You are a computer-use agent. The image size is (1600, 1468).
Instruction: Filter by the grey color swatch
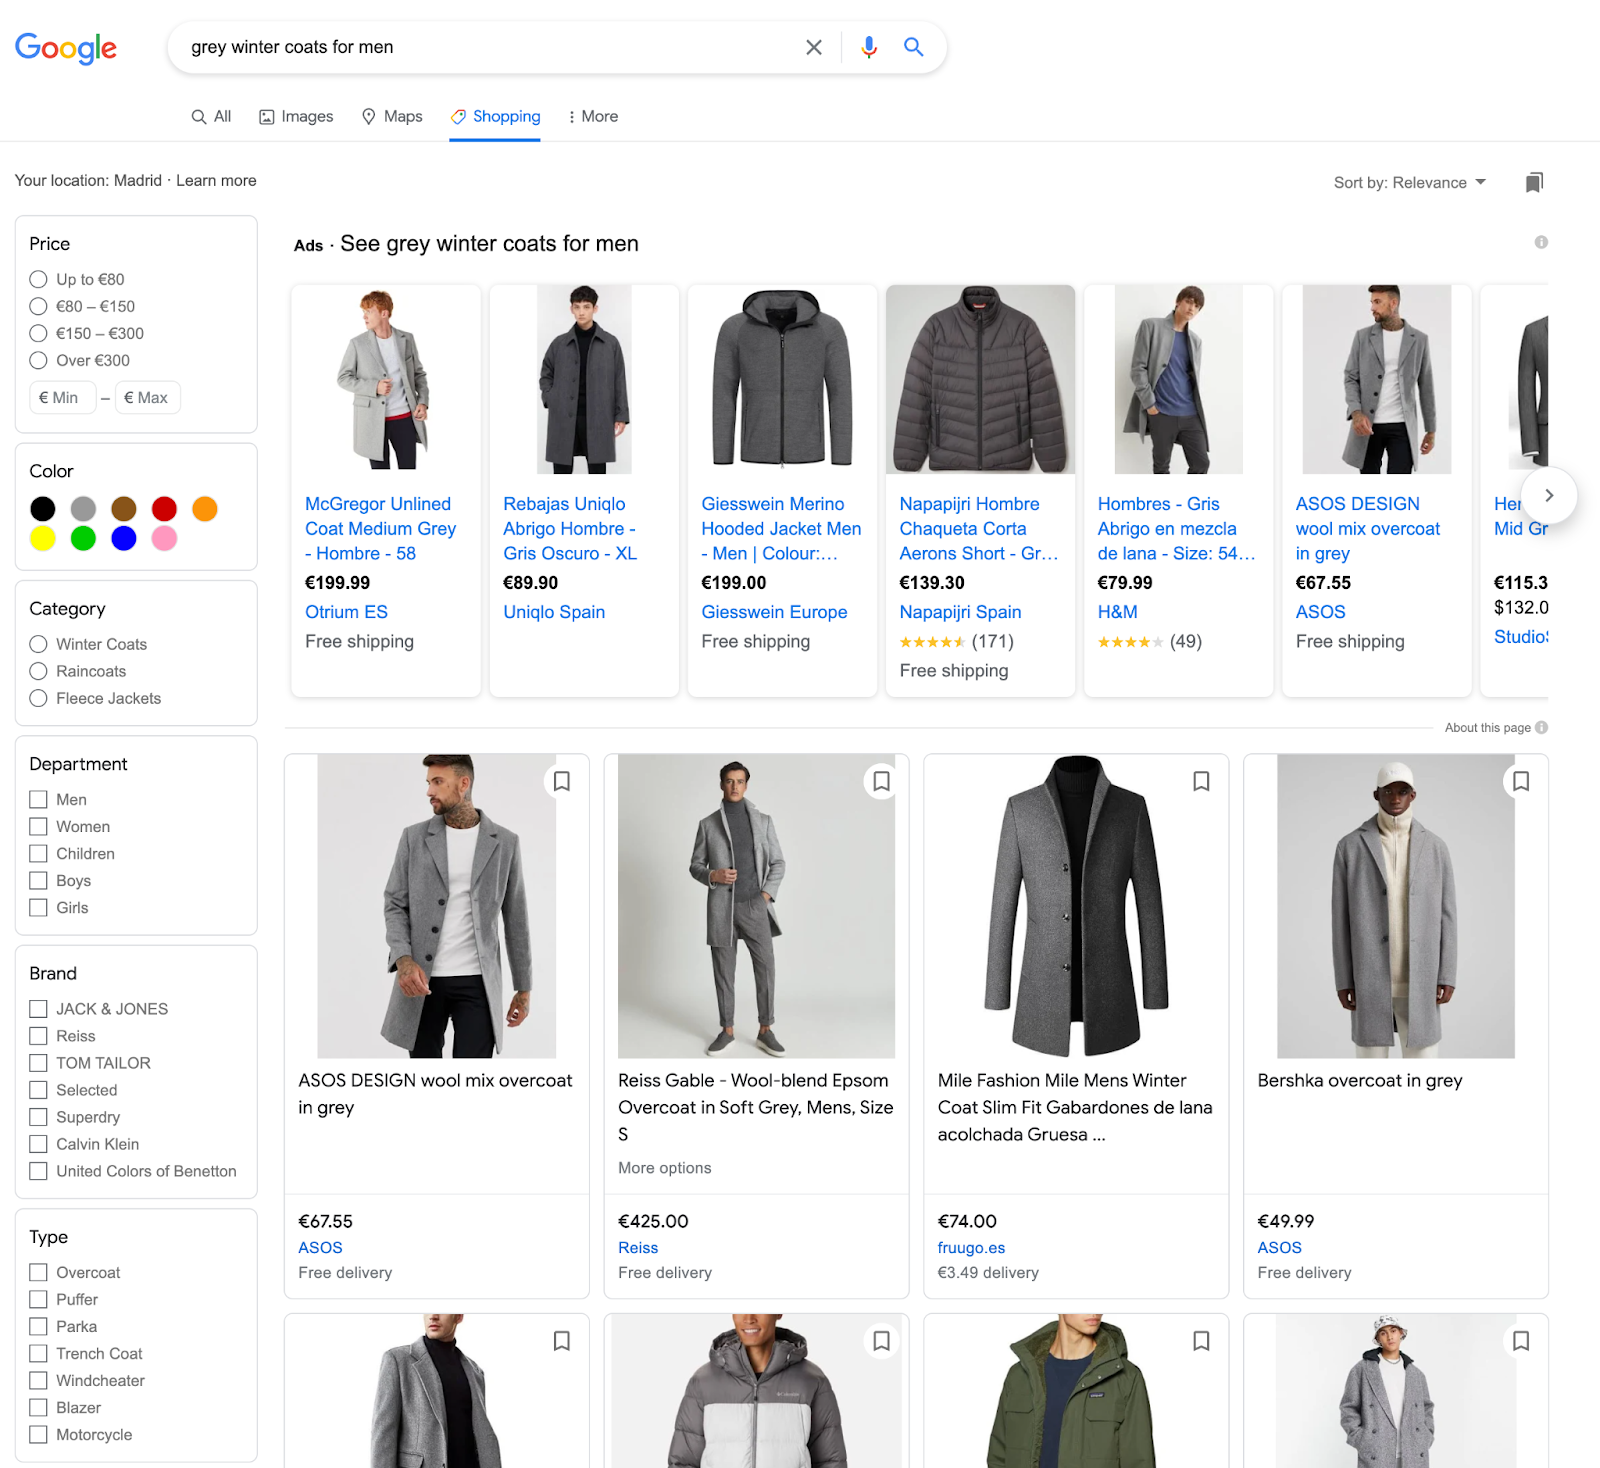click(x=83, y=509)
